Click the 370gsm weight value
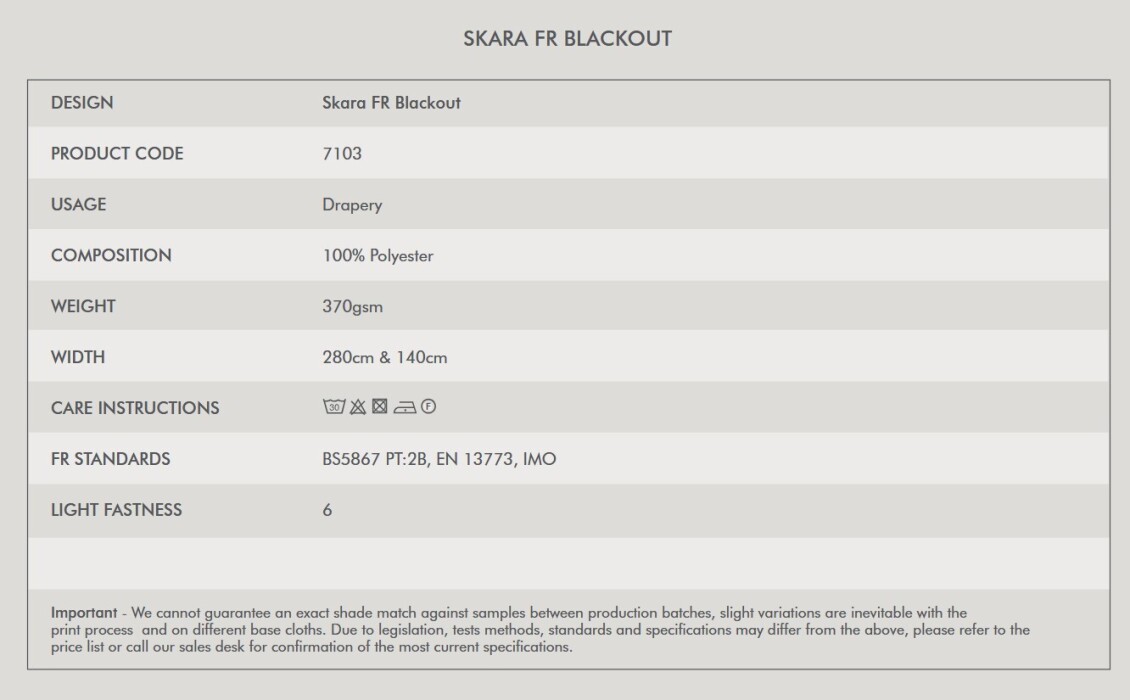The width and height of the screenshot is (1130, 700). click(x=352, y=306)
